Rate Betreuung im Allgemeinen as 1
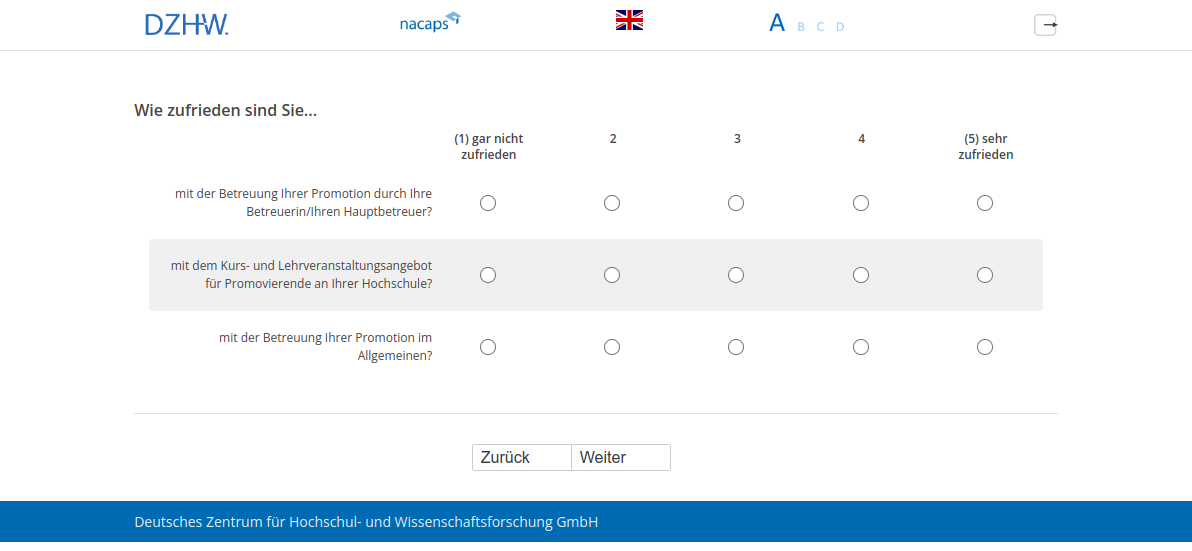This screenshot has width=1192, height=551. [x=488, y=347]
